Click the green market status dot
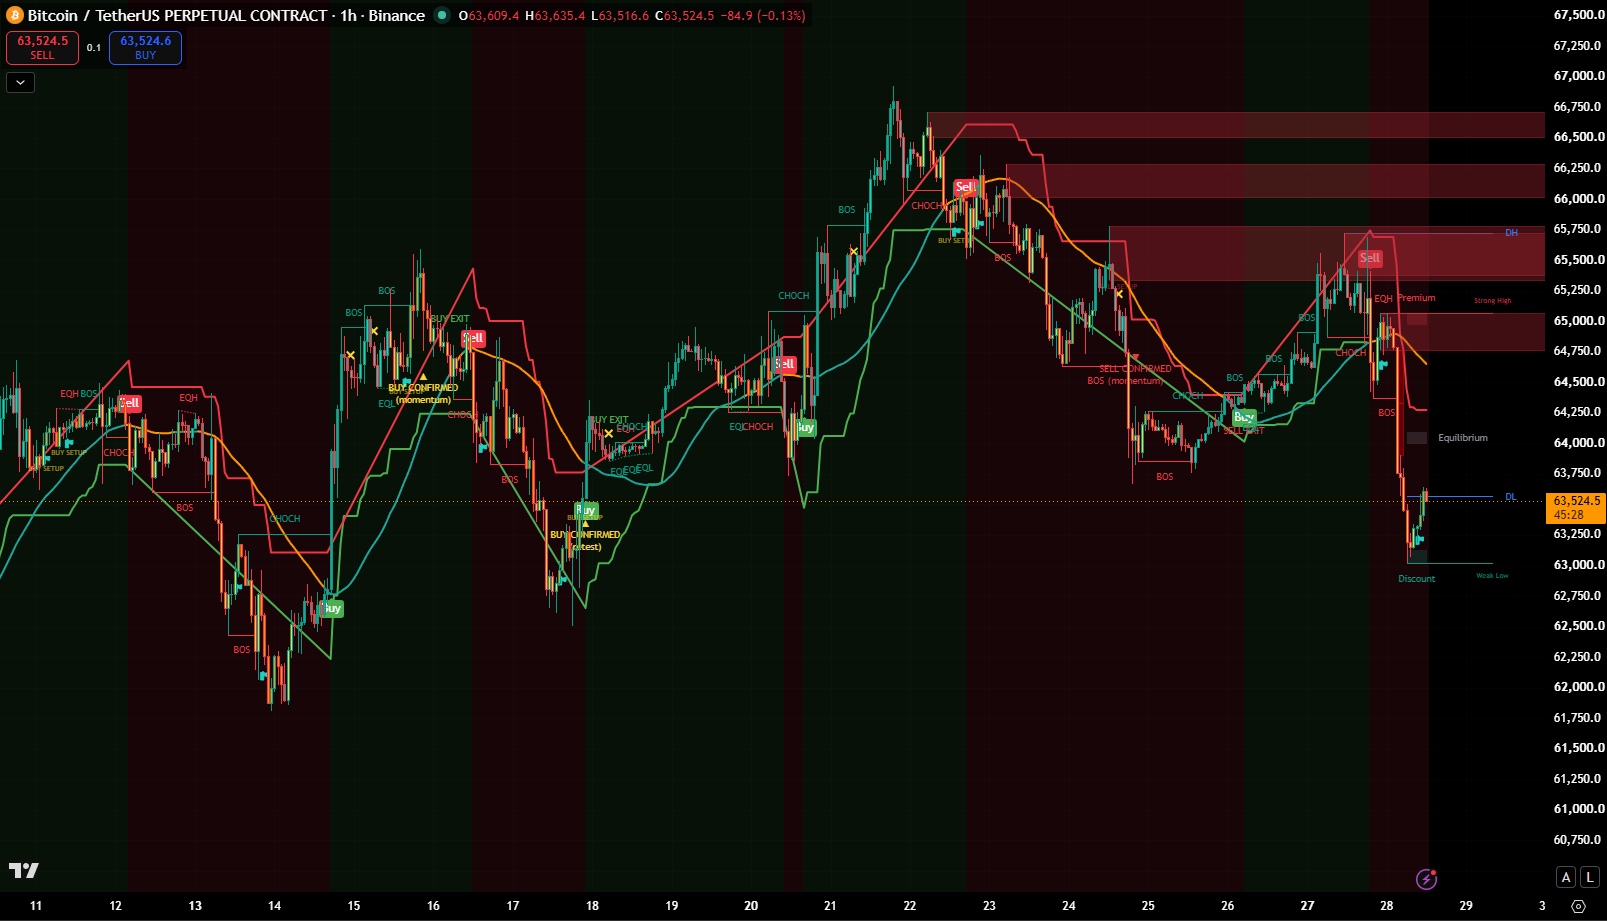The width and height of the screenshot is (1607, 921). tap(441, 15)
